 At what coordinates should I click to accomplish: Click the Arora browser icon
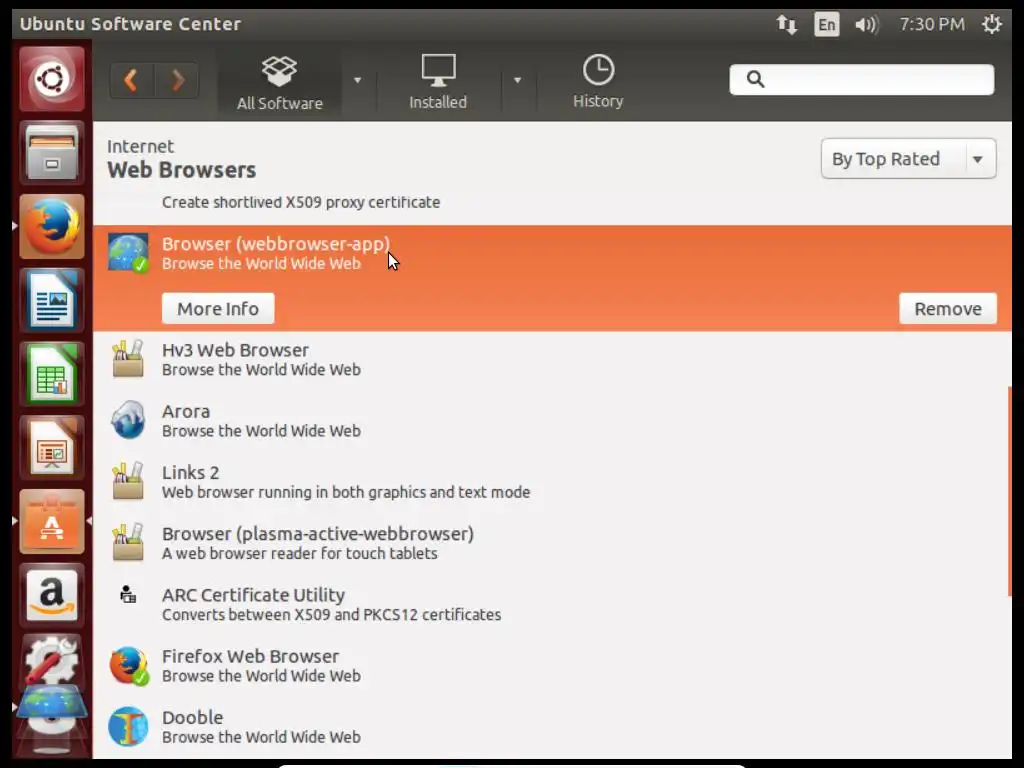pyautogui.click(x=128, y=420)
